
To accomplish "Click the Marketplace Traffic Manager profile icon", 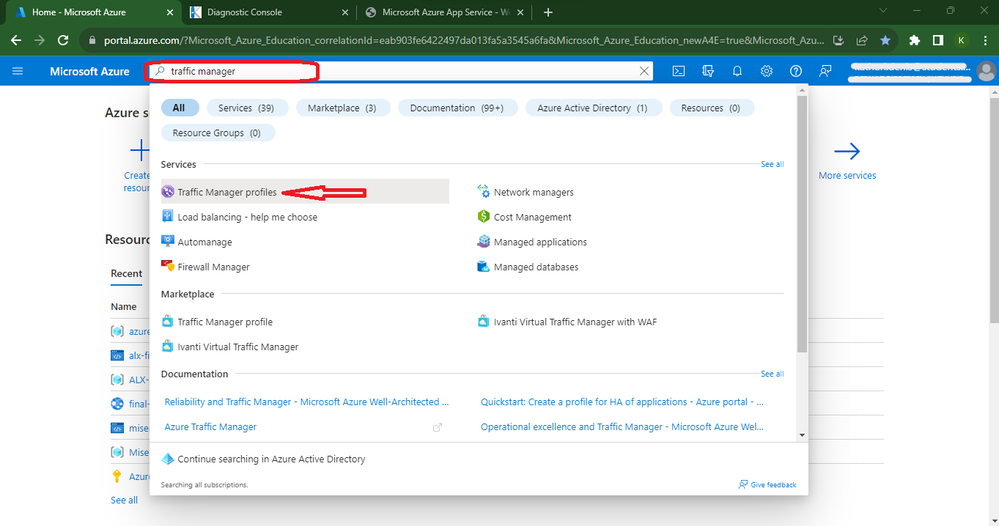I will click(168, 321).
